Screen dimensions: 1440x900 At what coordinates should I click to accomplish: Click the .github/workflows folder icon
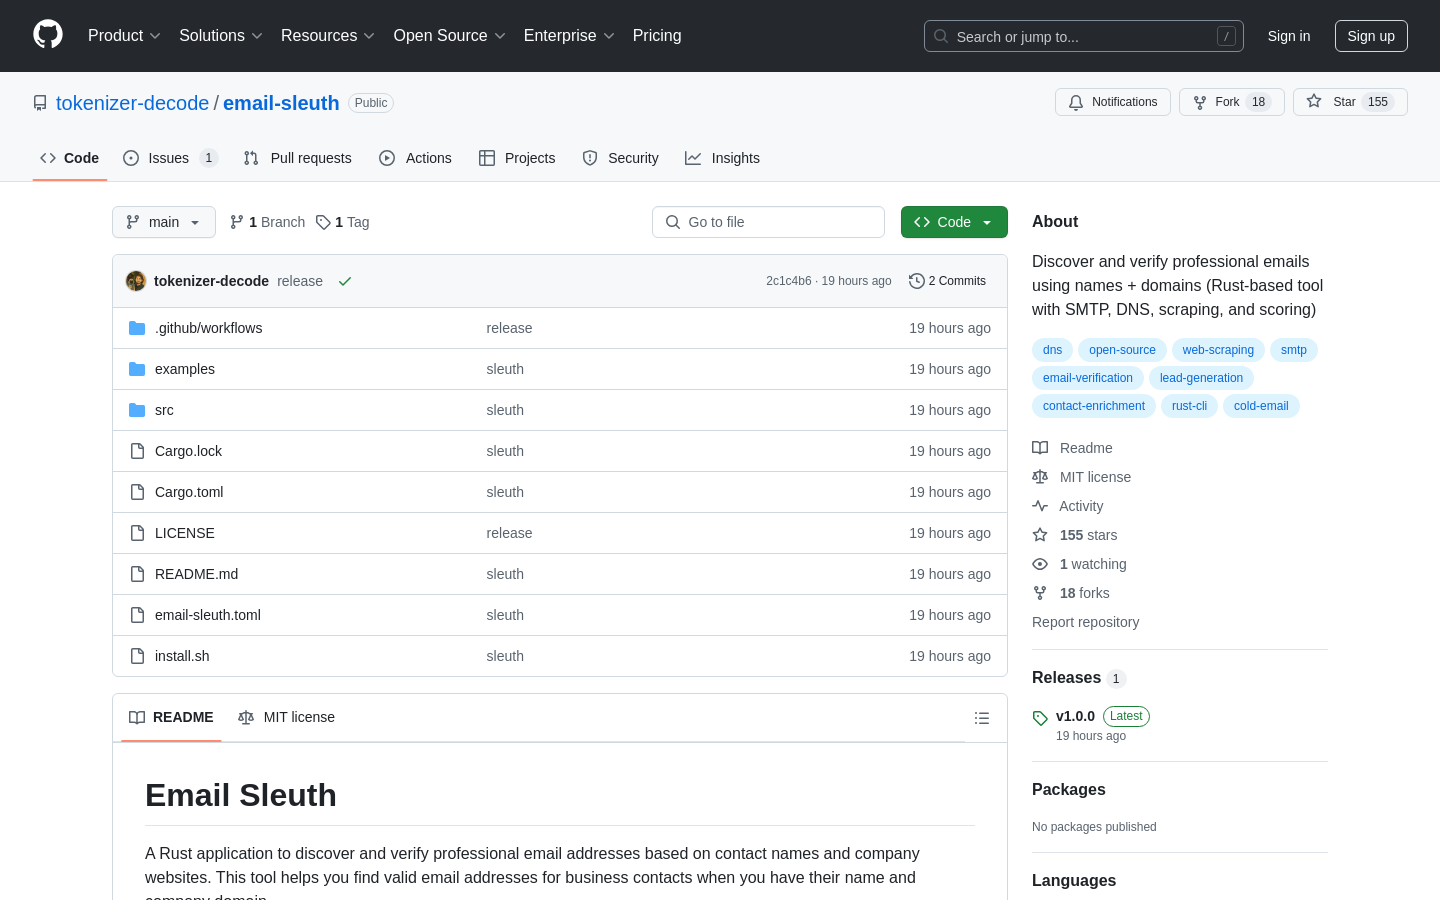coord(137,328)
